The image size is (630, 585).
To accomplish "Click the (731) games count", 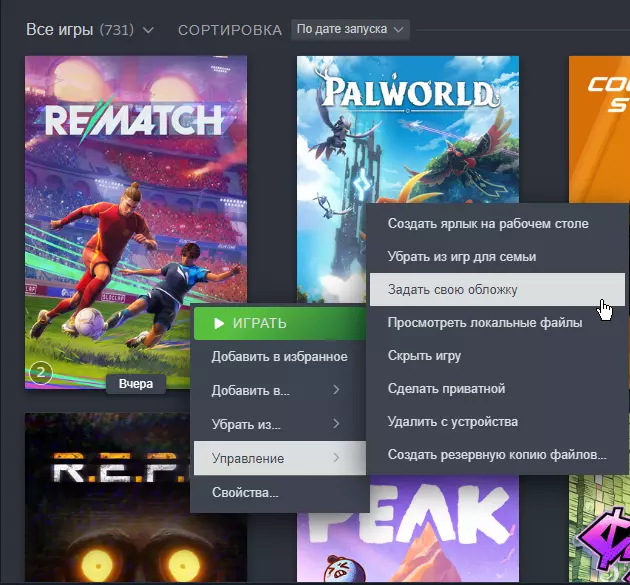I will [x=117, y=30].
